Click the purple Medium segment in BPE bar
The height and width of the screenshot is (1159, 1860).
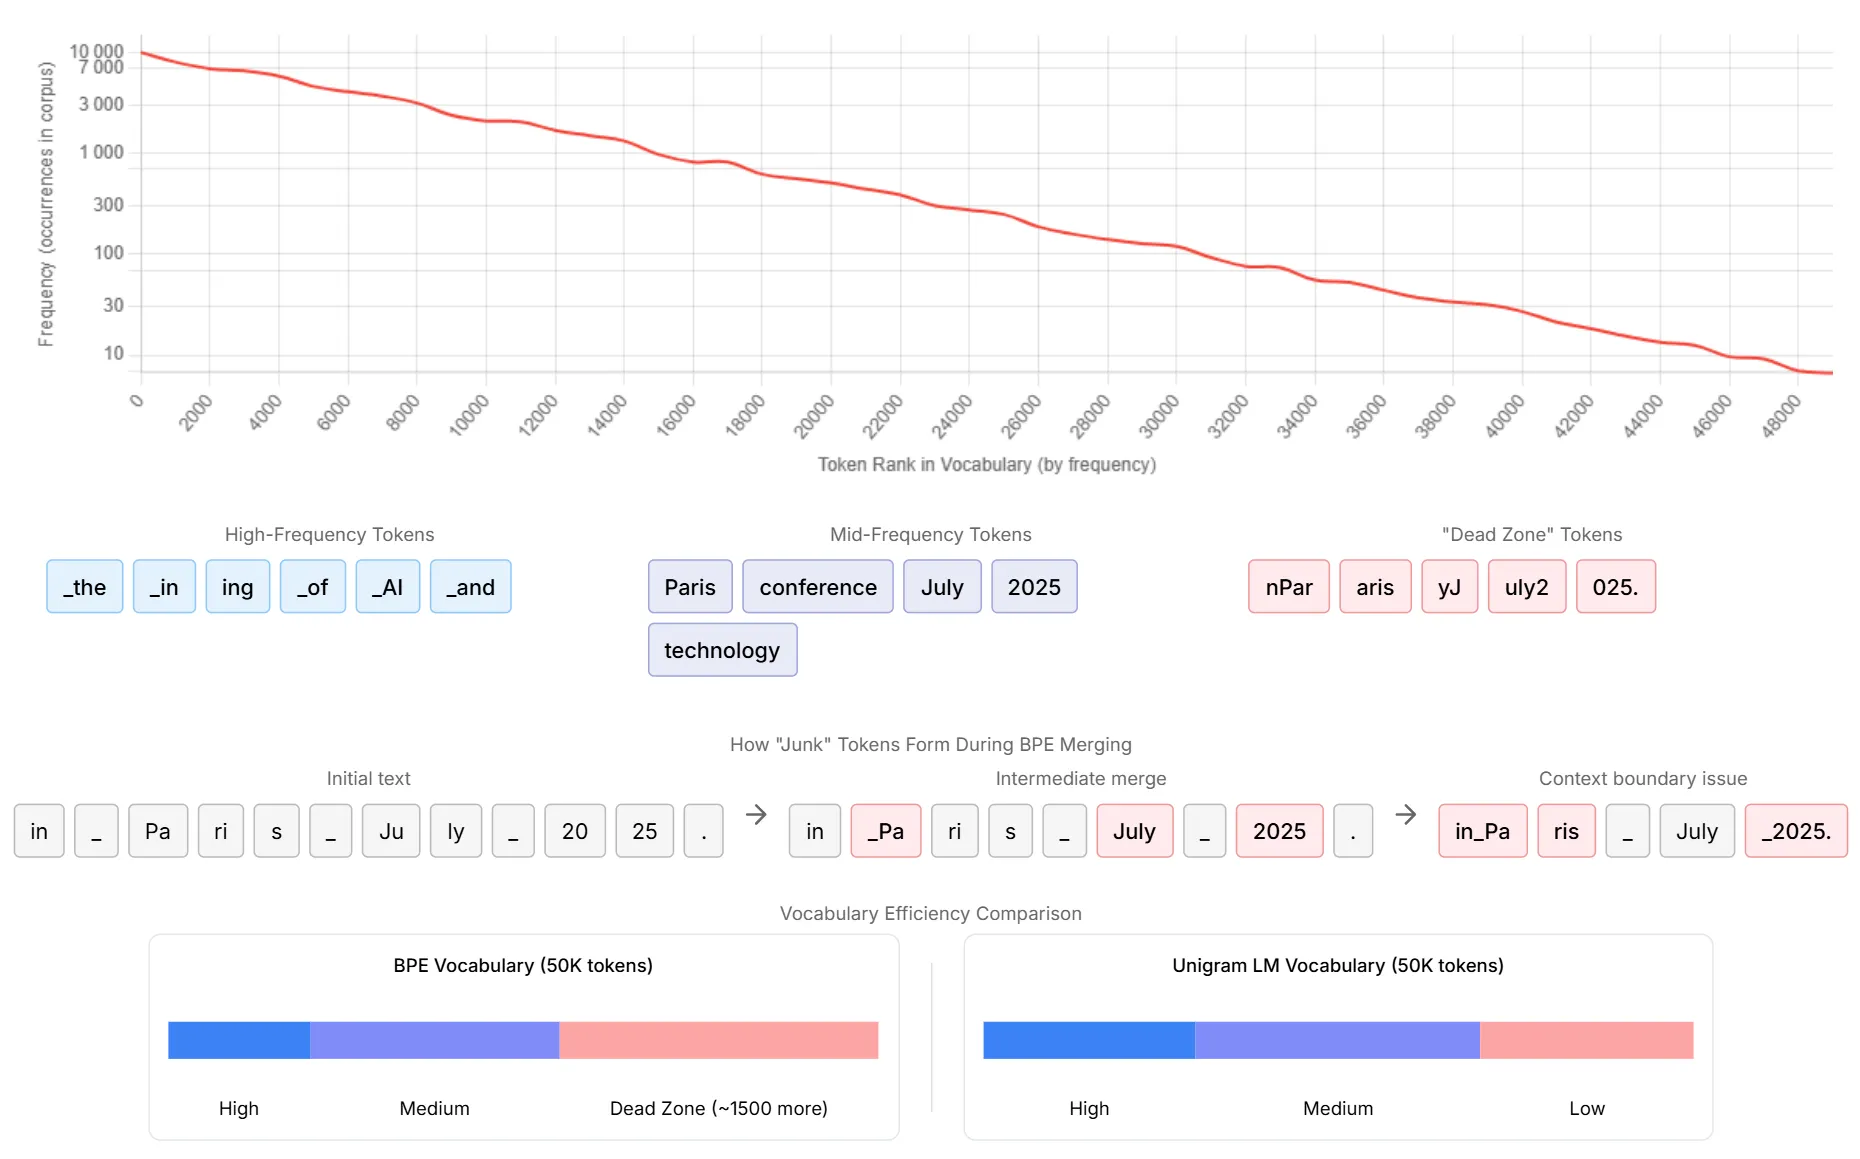[x=434, y=1040]
